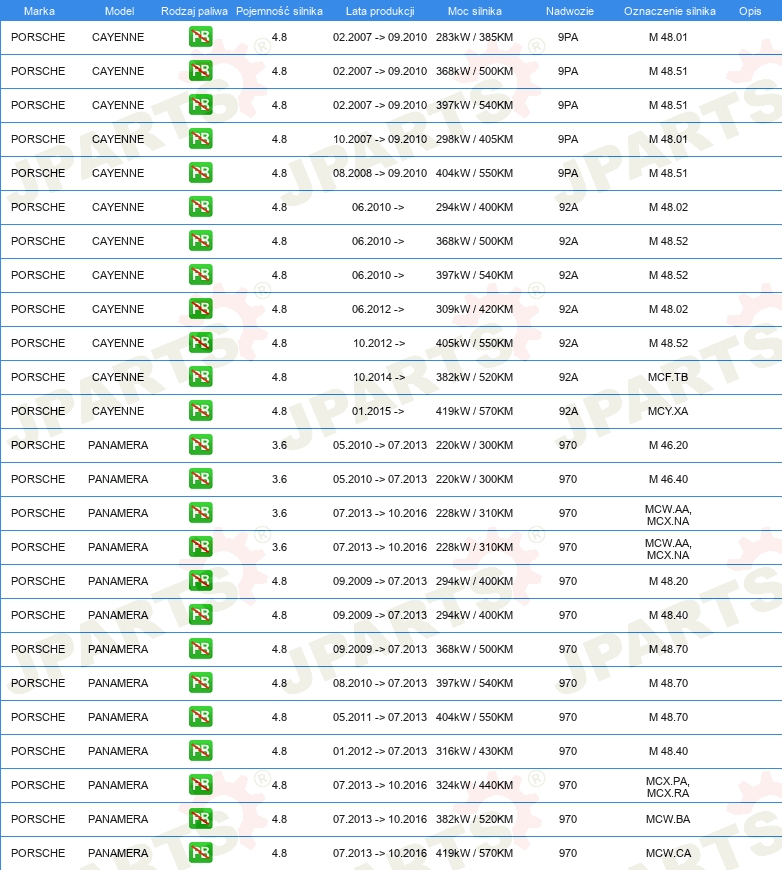Viewport: 782px width, 870px height.
Task: Click petrol icon in Panamera 404kW / 550KM row
Action: (200, 717)
